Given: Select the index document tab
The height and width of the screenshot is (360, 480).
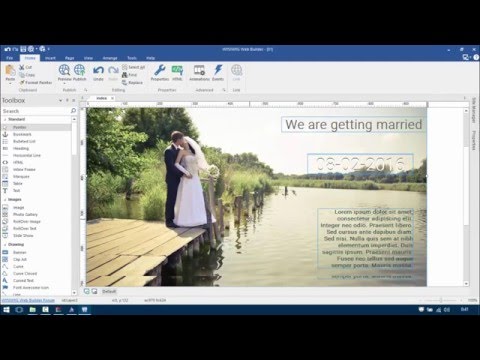Looking at the screenshot, I should [x=102, y=98].
